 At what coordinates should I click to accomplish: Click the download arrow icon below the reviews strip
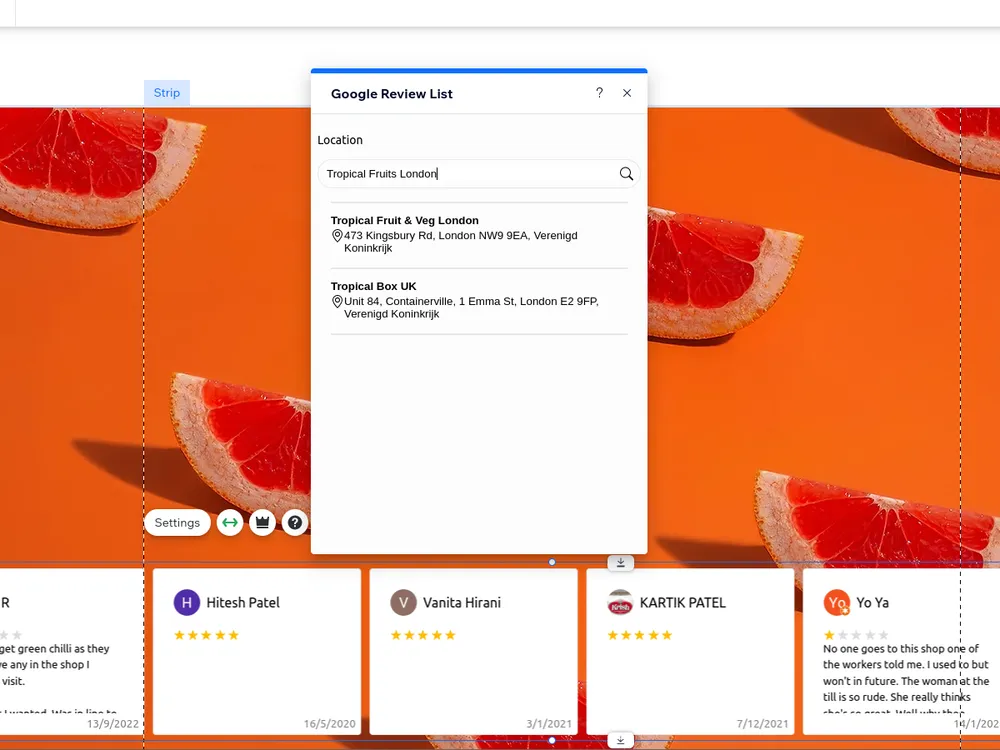(x=620, y=740)
